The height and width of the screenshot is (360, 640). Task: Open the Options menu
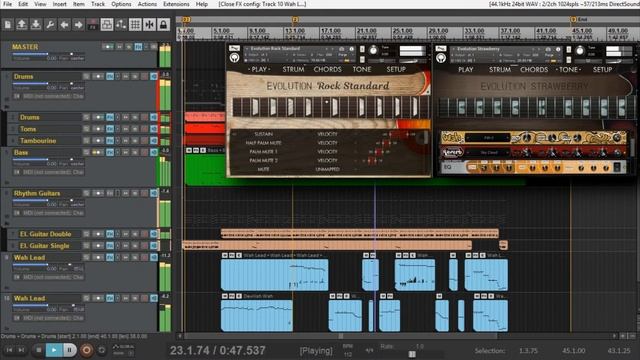[x=121, y=4]
